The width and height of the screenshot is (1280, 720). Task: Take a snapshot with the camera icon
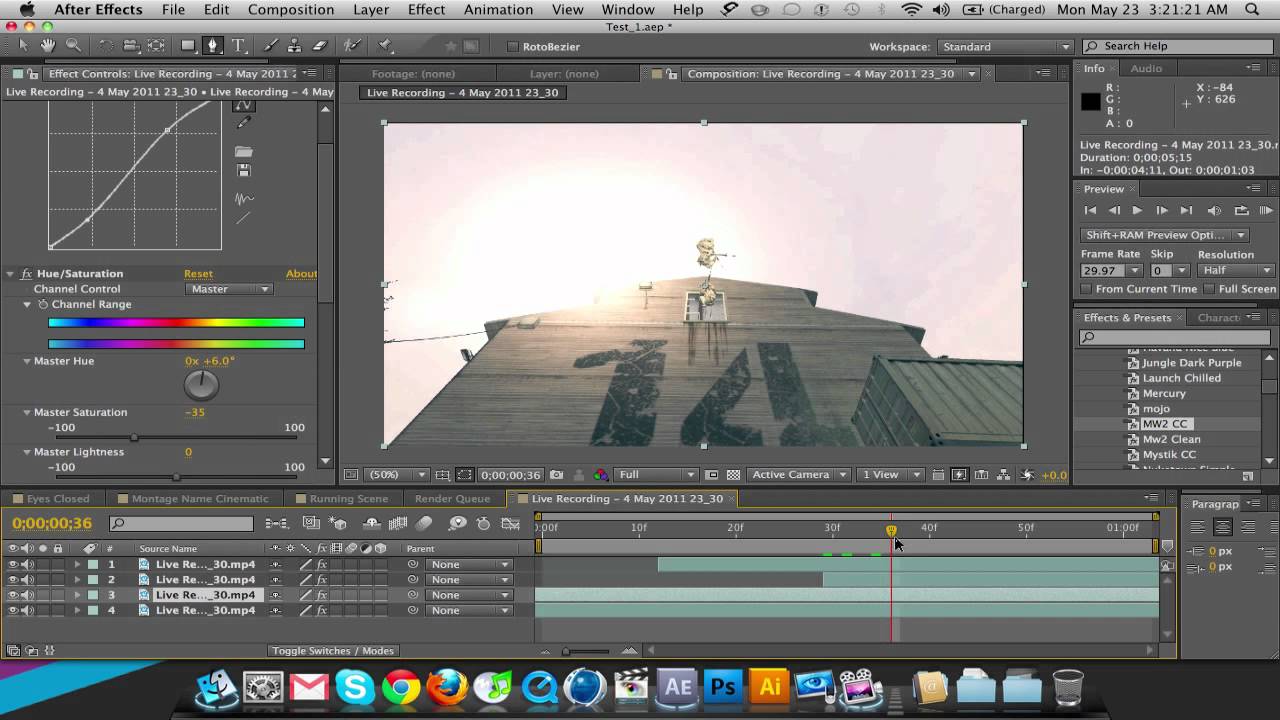[x=556, y=475]
